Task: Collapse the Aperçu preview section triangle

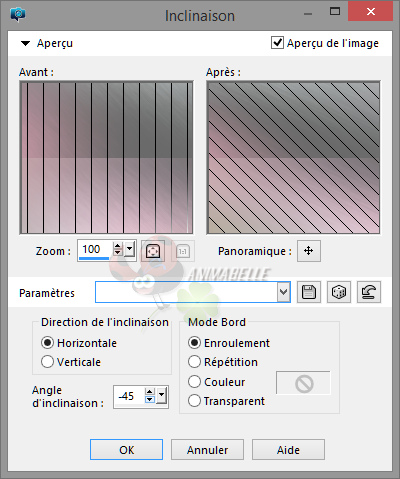Action: [x=25, y=43]
